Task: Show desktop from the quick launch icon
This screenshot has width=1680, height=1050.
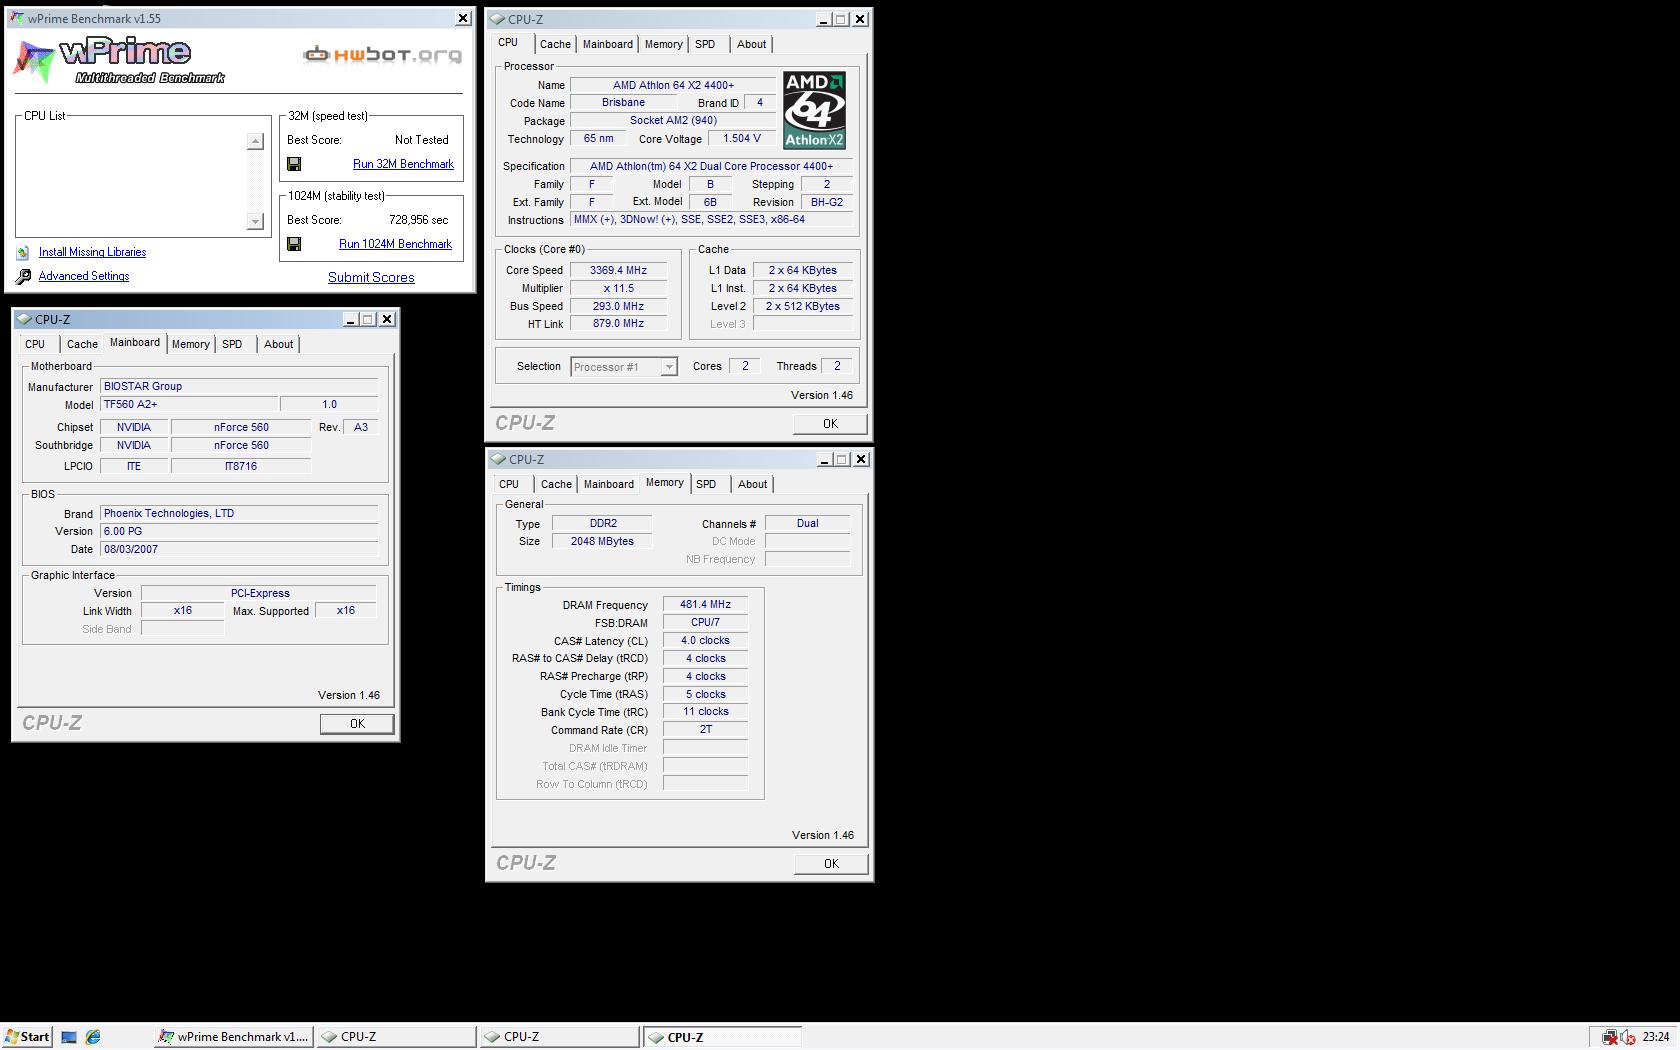Action: (x=69, y=1037)
